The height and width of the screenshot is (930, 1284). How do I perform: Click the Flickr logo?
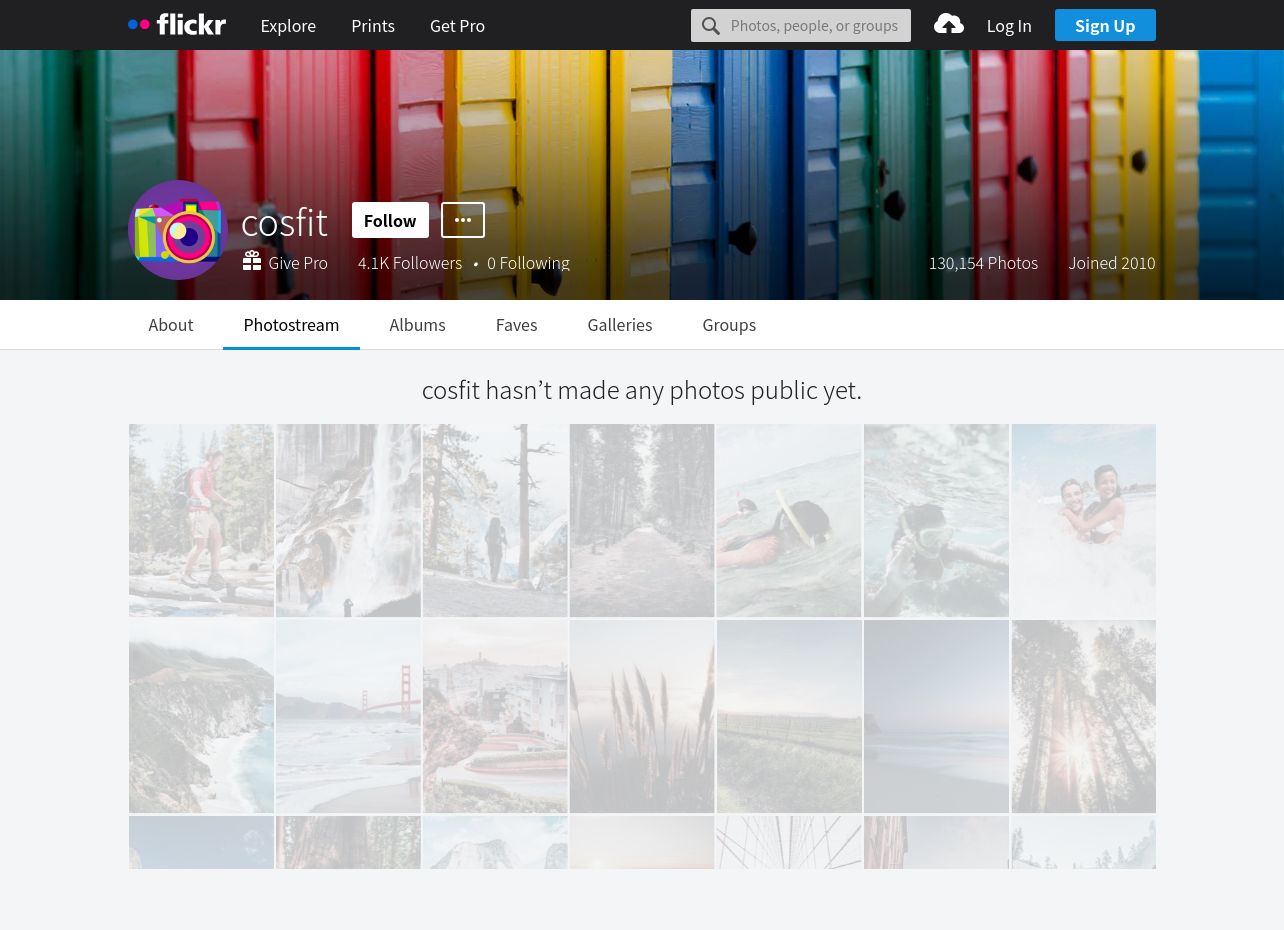coord(177,25)
